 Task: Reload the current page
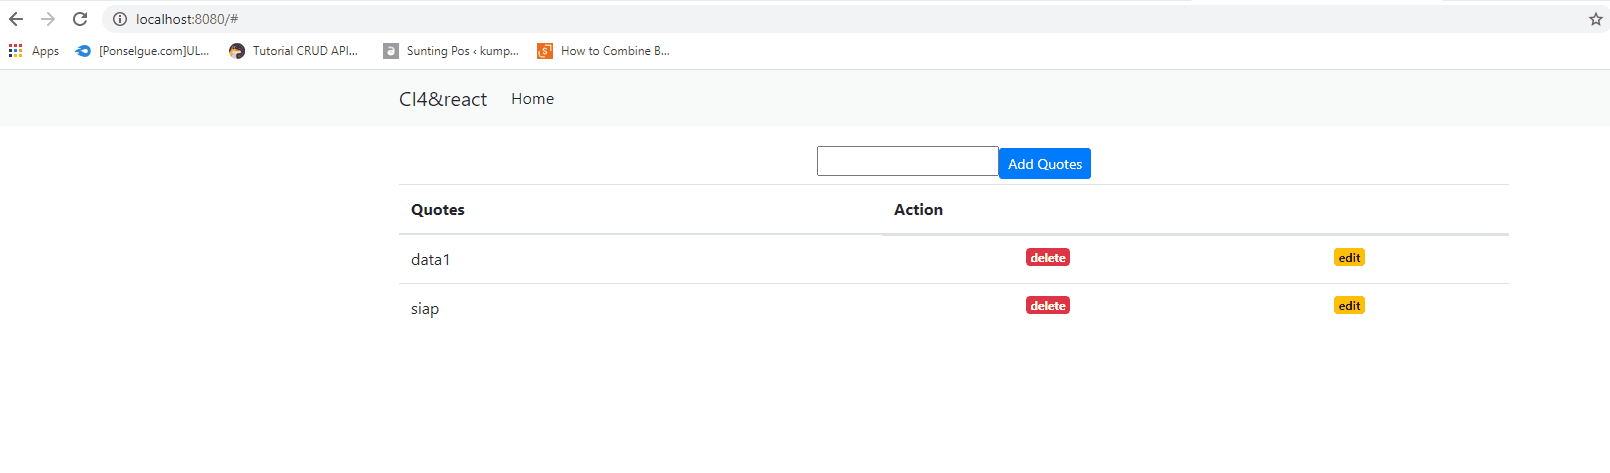(x=80, y=19)
